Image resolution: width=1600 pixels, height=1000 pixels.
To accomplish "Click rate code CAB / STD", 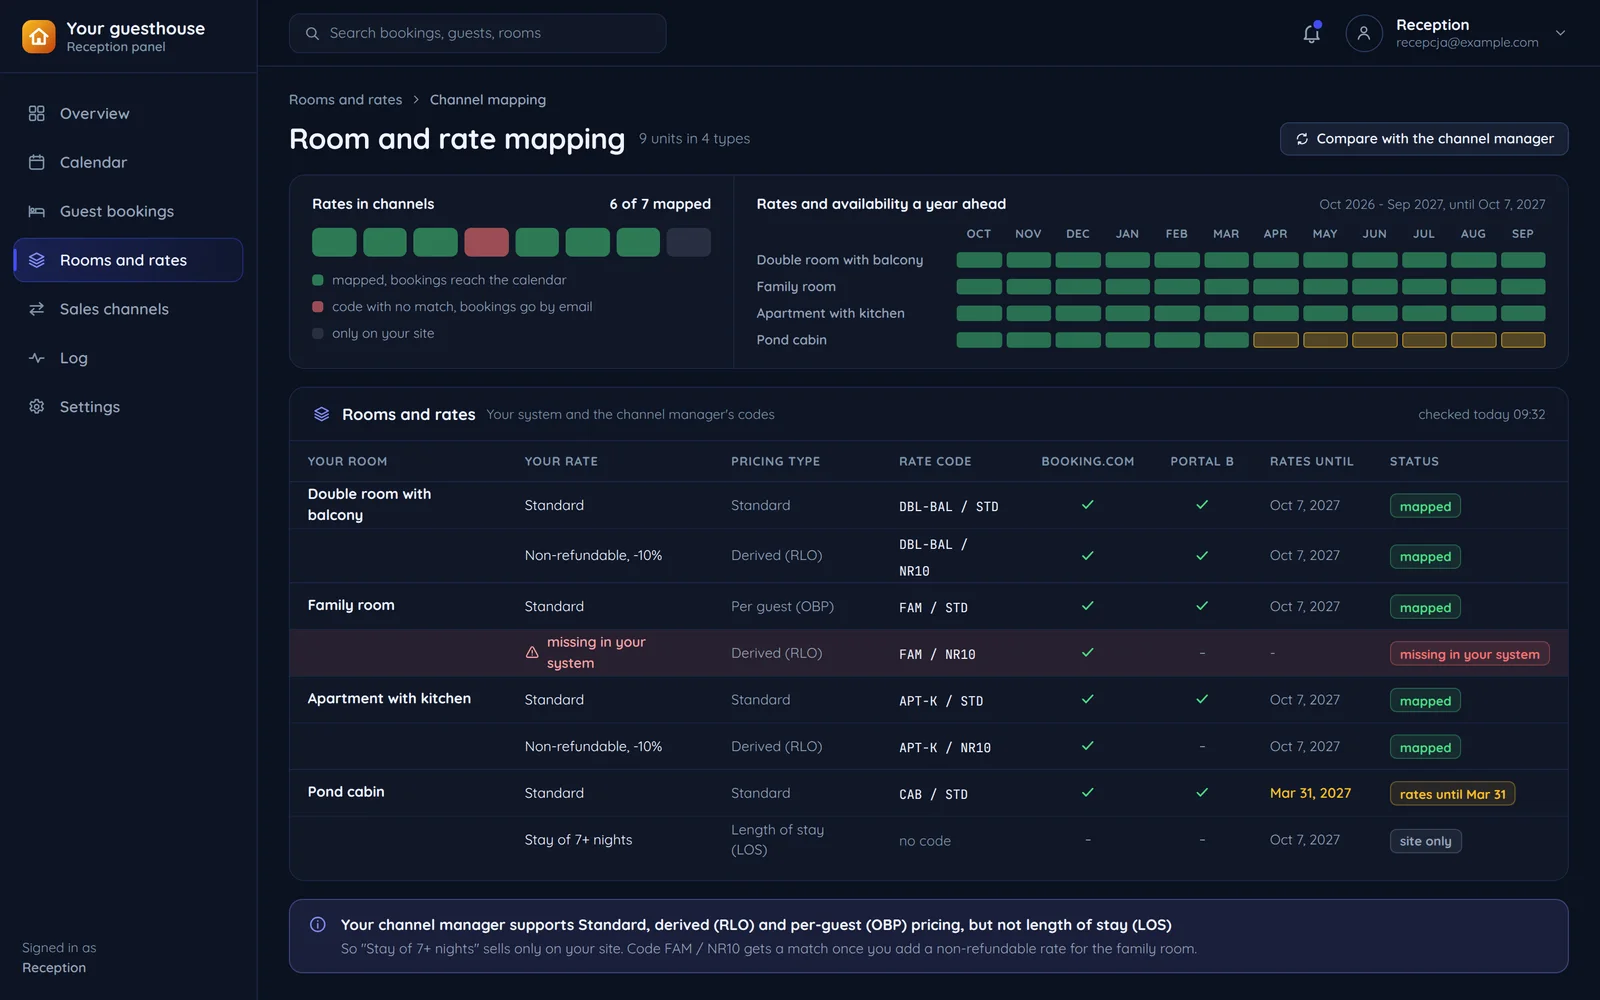I will point(933,794).
